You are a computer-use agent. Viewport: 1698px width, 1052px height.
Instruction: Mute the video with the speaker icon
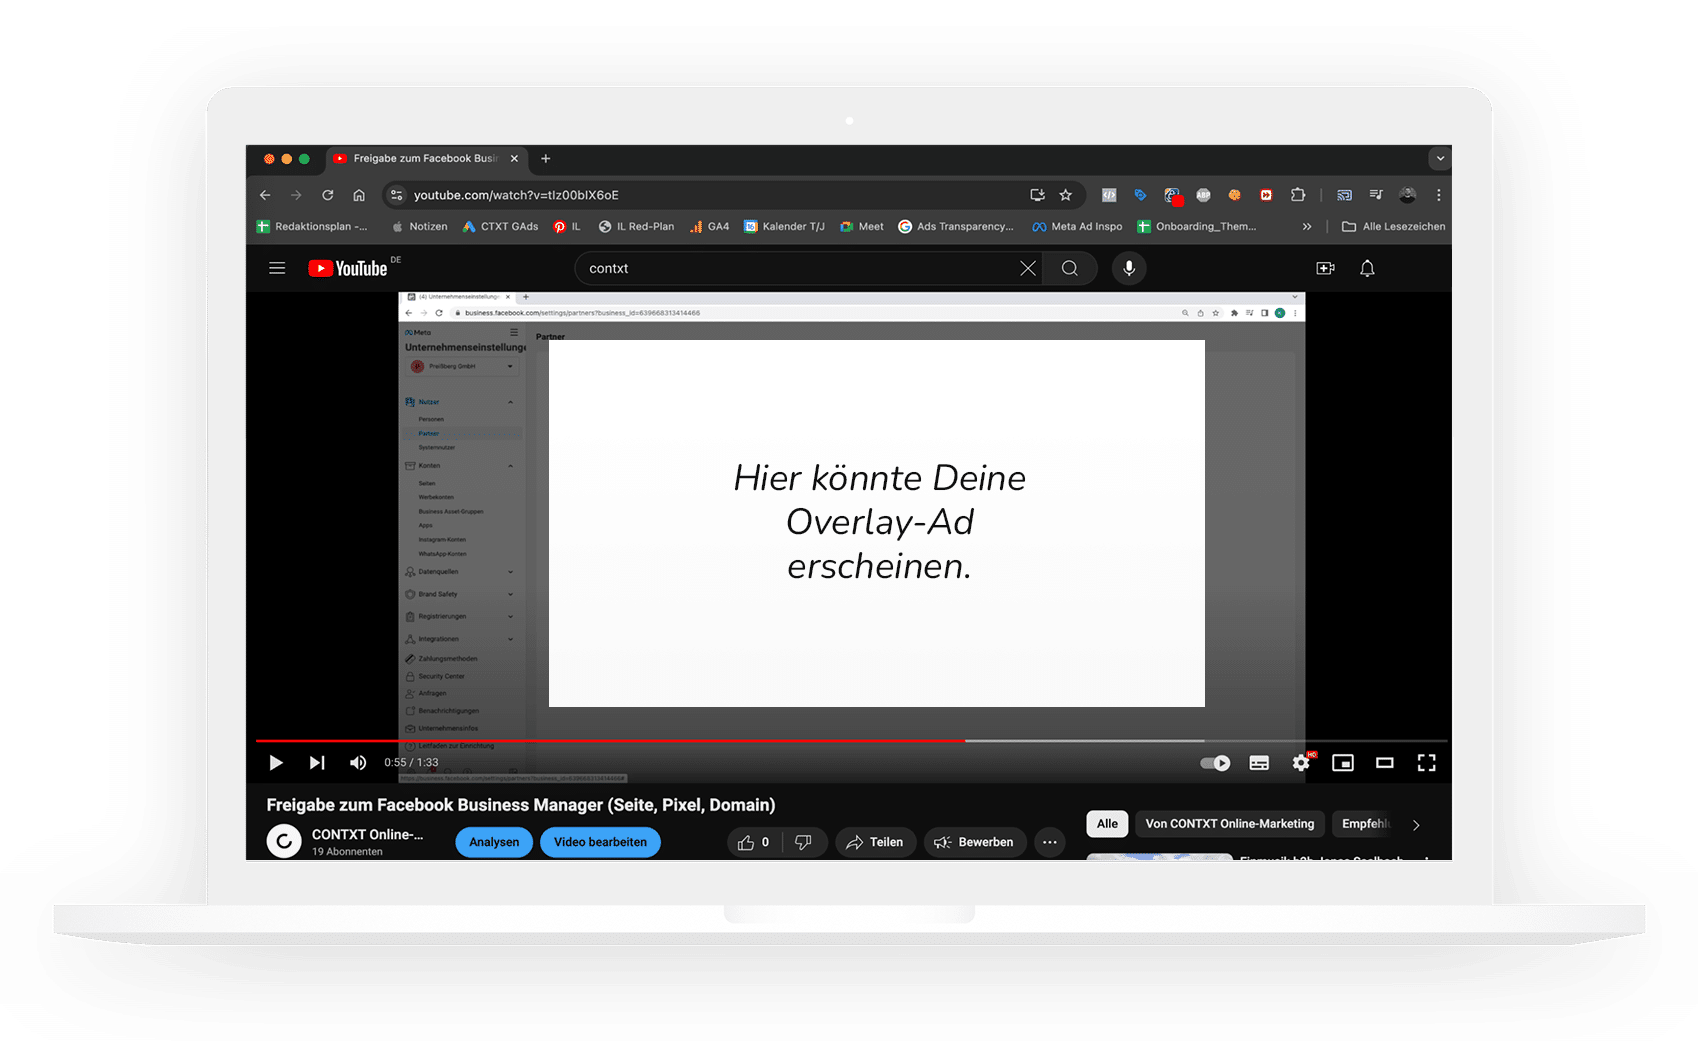tap(358, 763)
